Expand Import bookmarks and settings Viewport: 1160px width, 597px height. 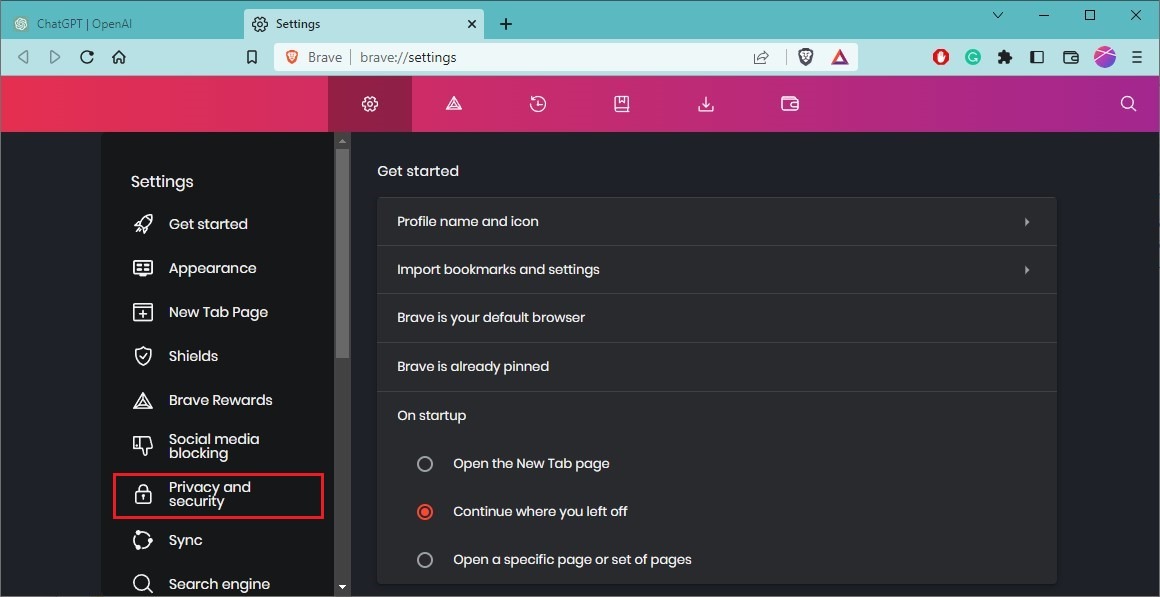pyautogui.click(x=716, y=269)
